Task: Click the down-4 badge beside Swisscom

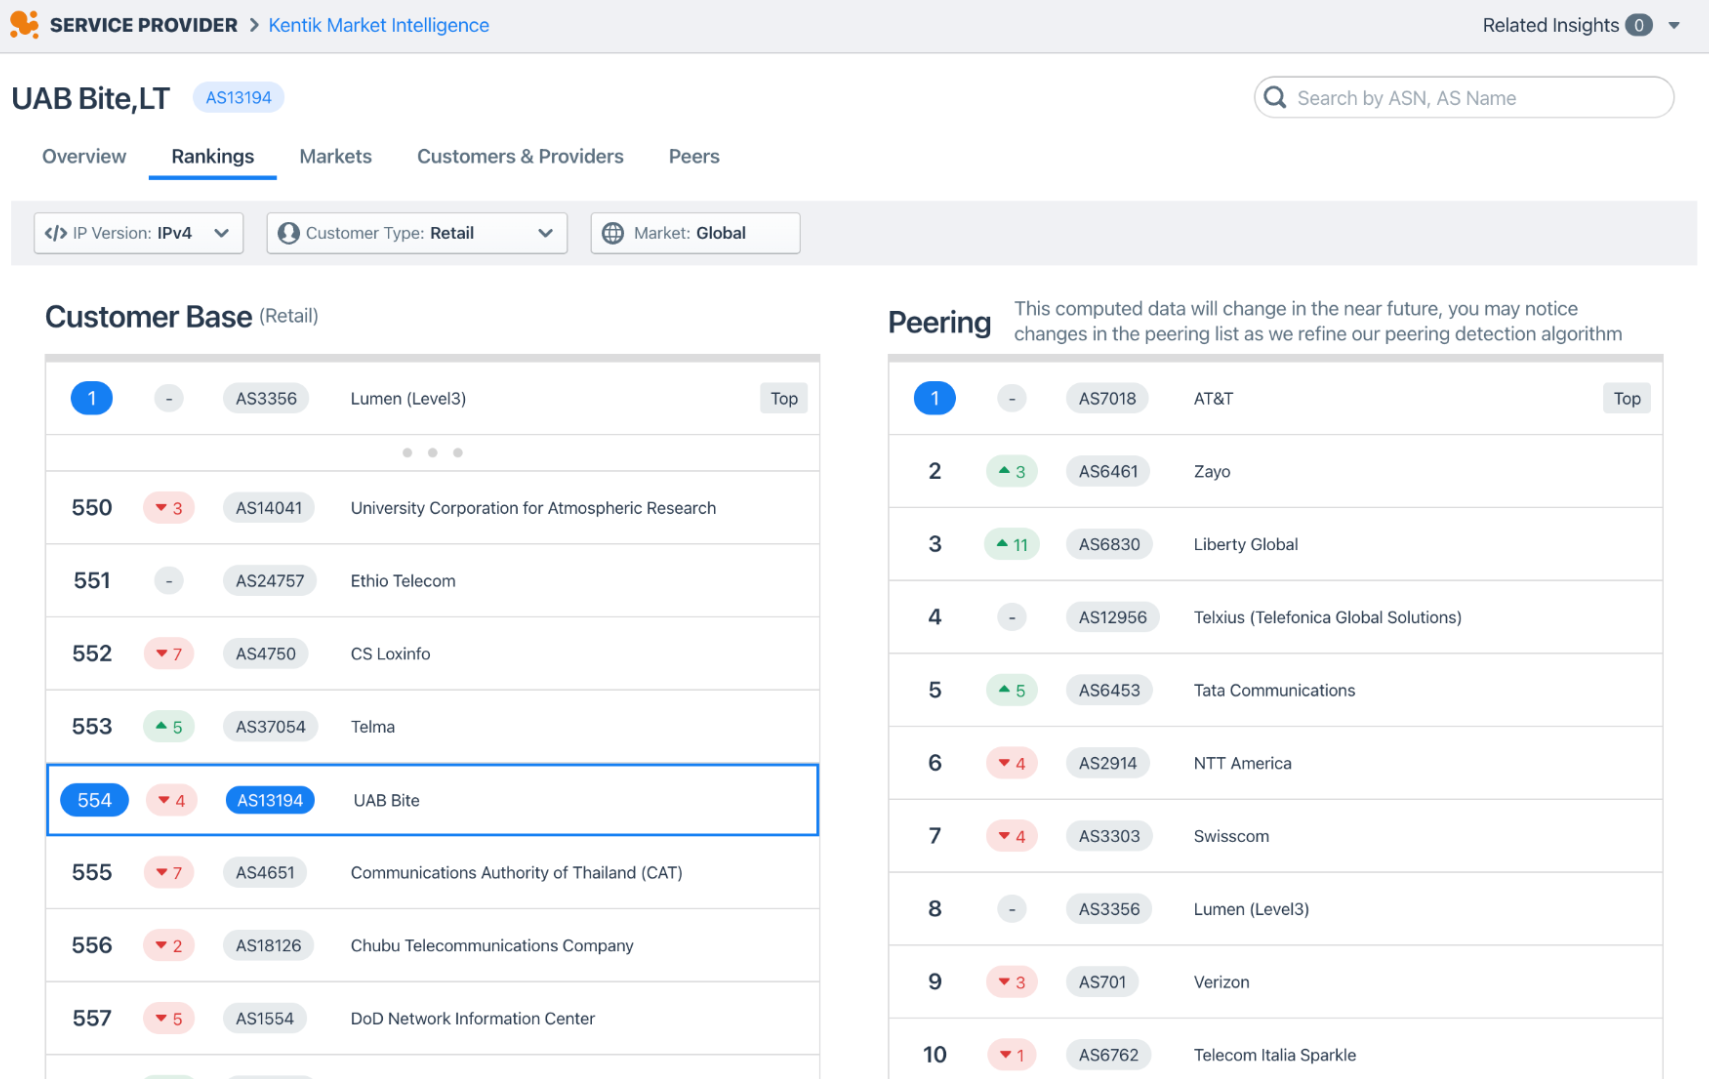Action: (1011, 836)
